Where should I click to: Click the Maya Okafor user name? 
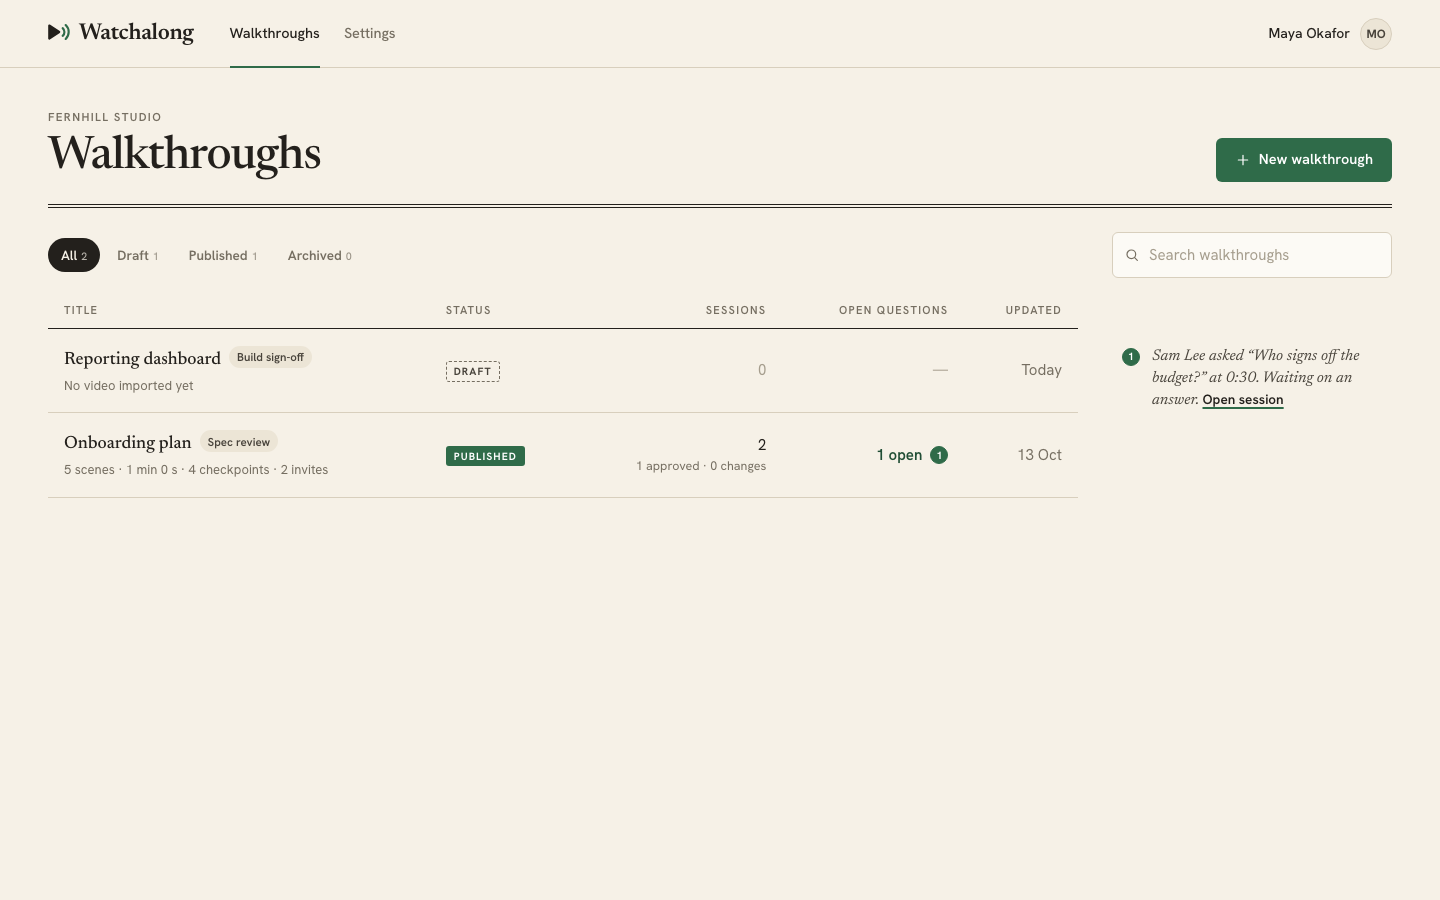click(1309, 33)
